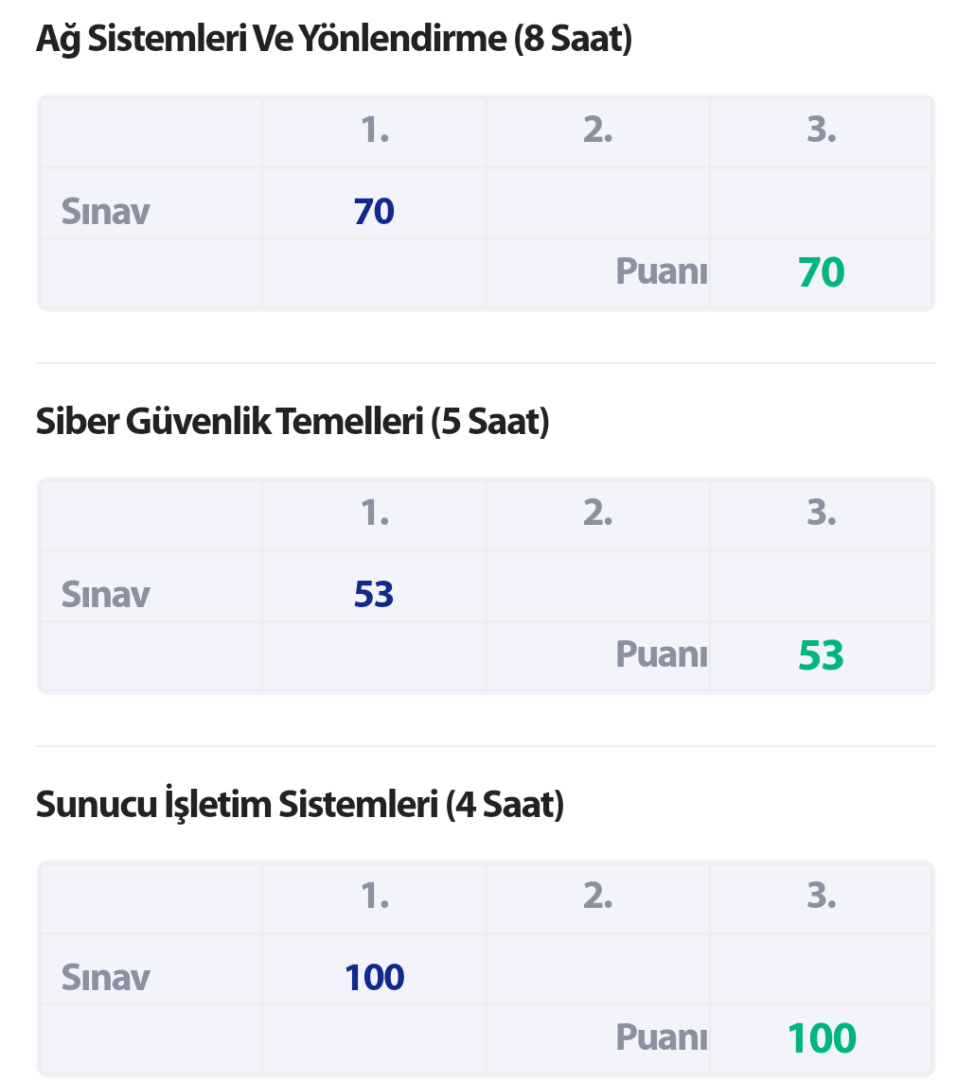957x1080 pixels.
Task: Click Puanı label in Sunucu İşletim table
Action: [661, 1038]
